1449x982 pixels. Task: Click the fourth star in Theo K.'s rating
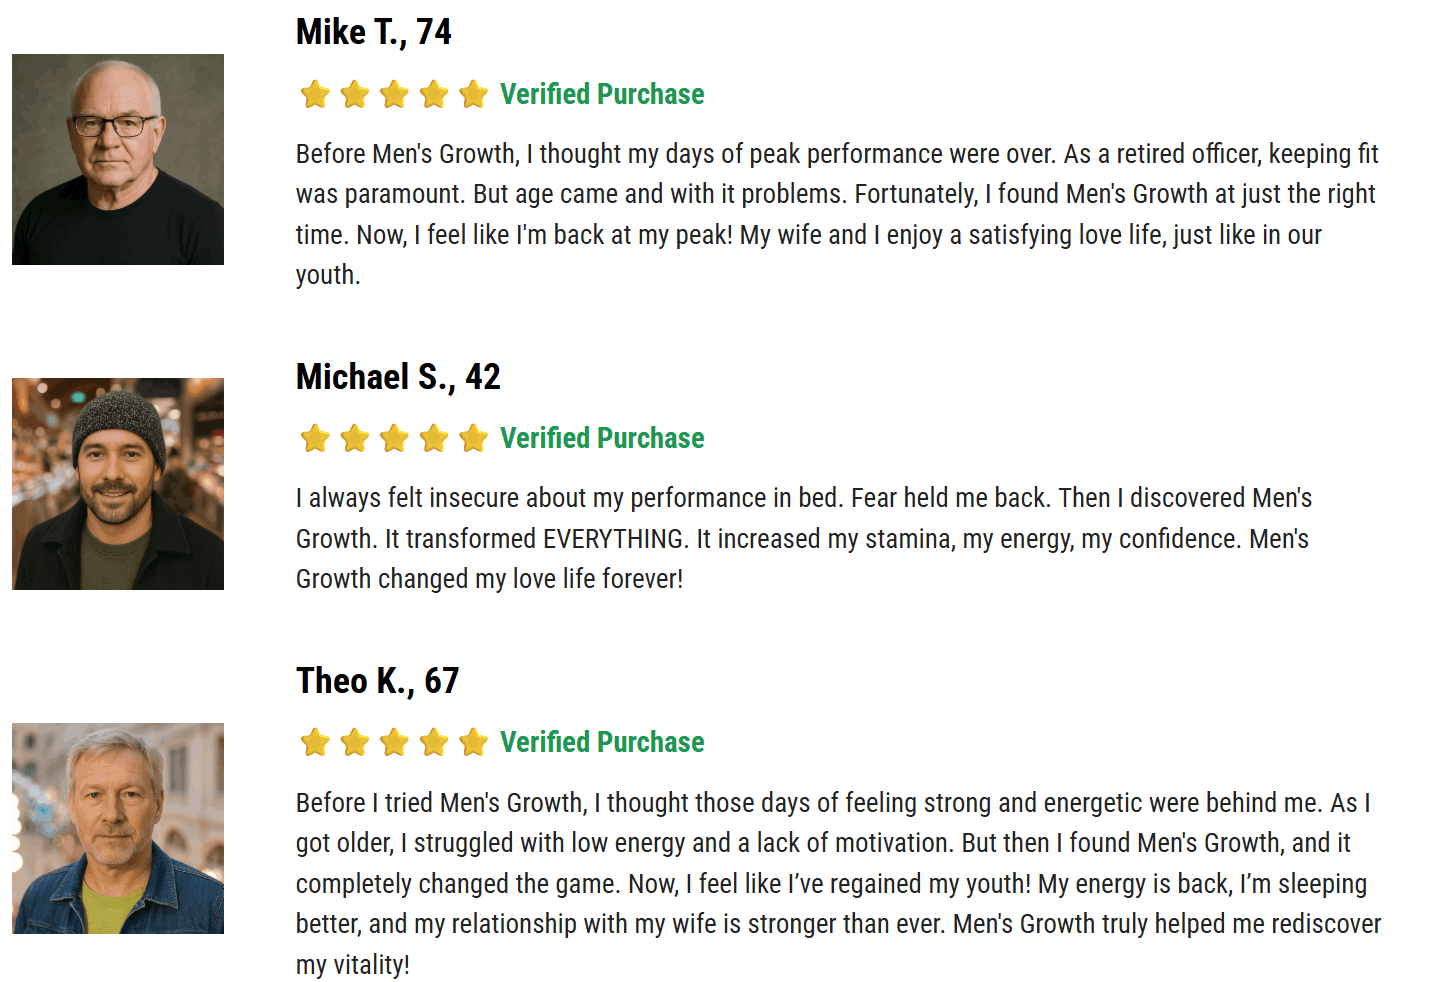434,743
